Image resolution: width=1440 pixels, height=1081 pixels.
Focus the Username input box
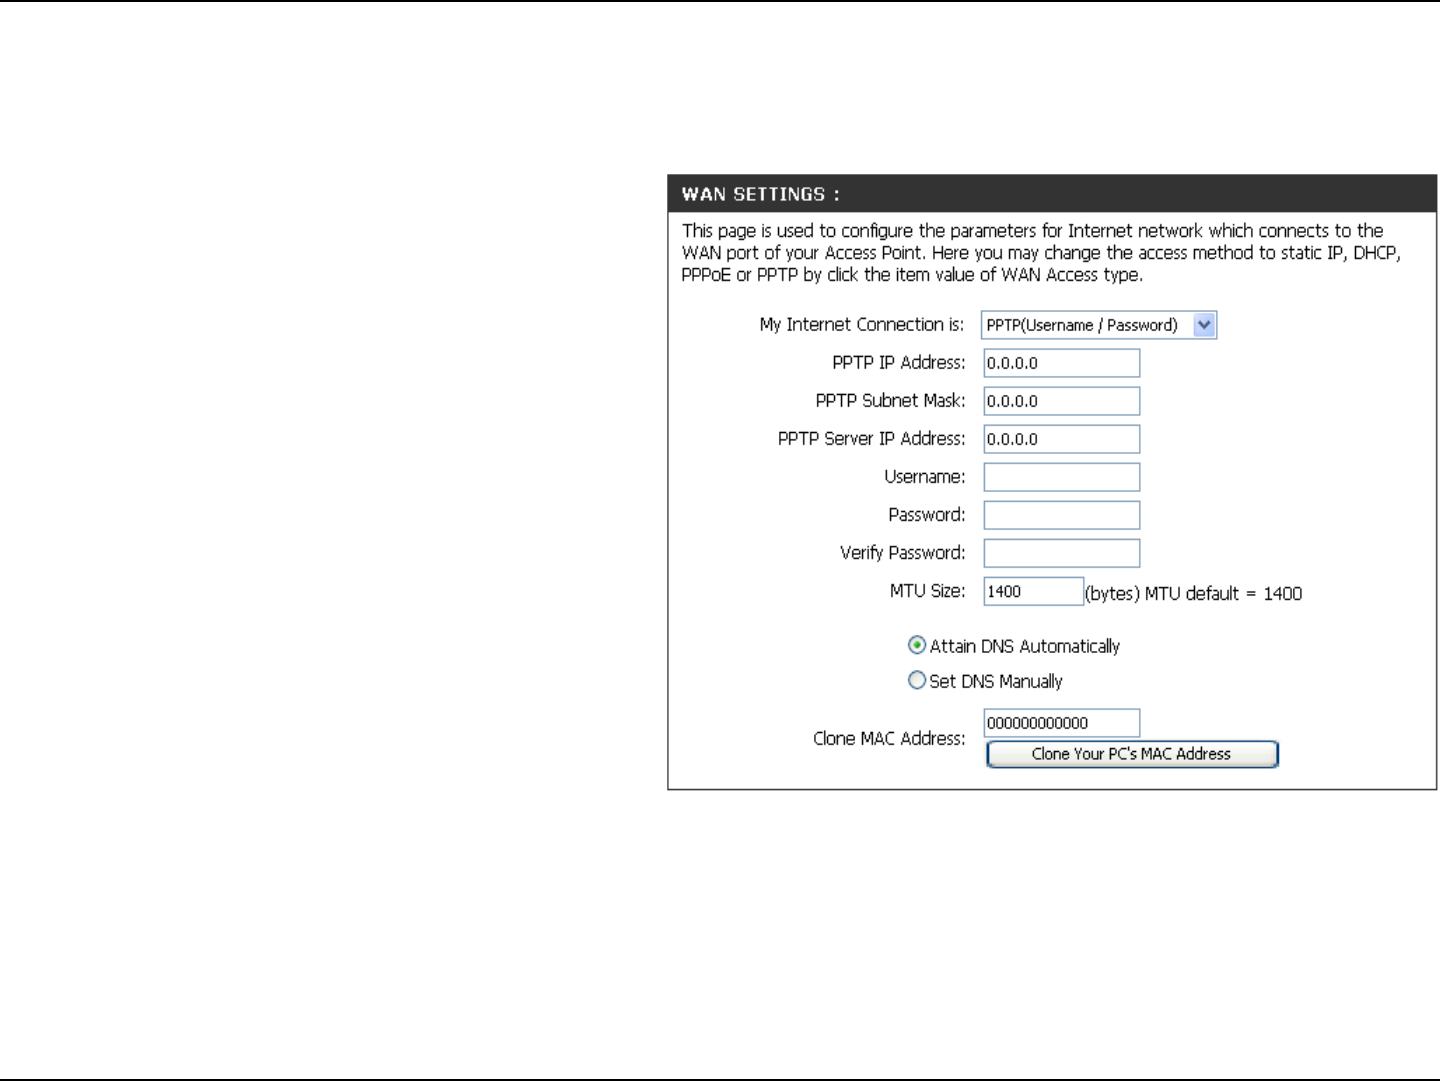coord(1061,477)
